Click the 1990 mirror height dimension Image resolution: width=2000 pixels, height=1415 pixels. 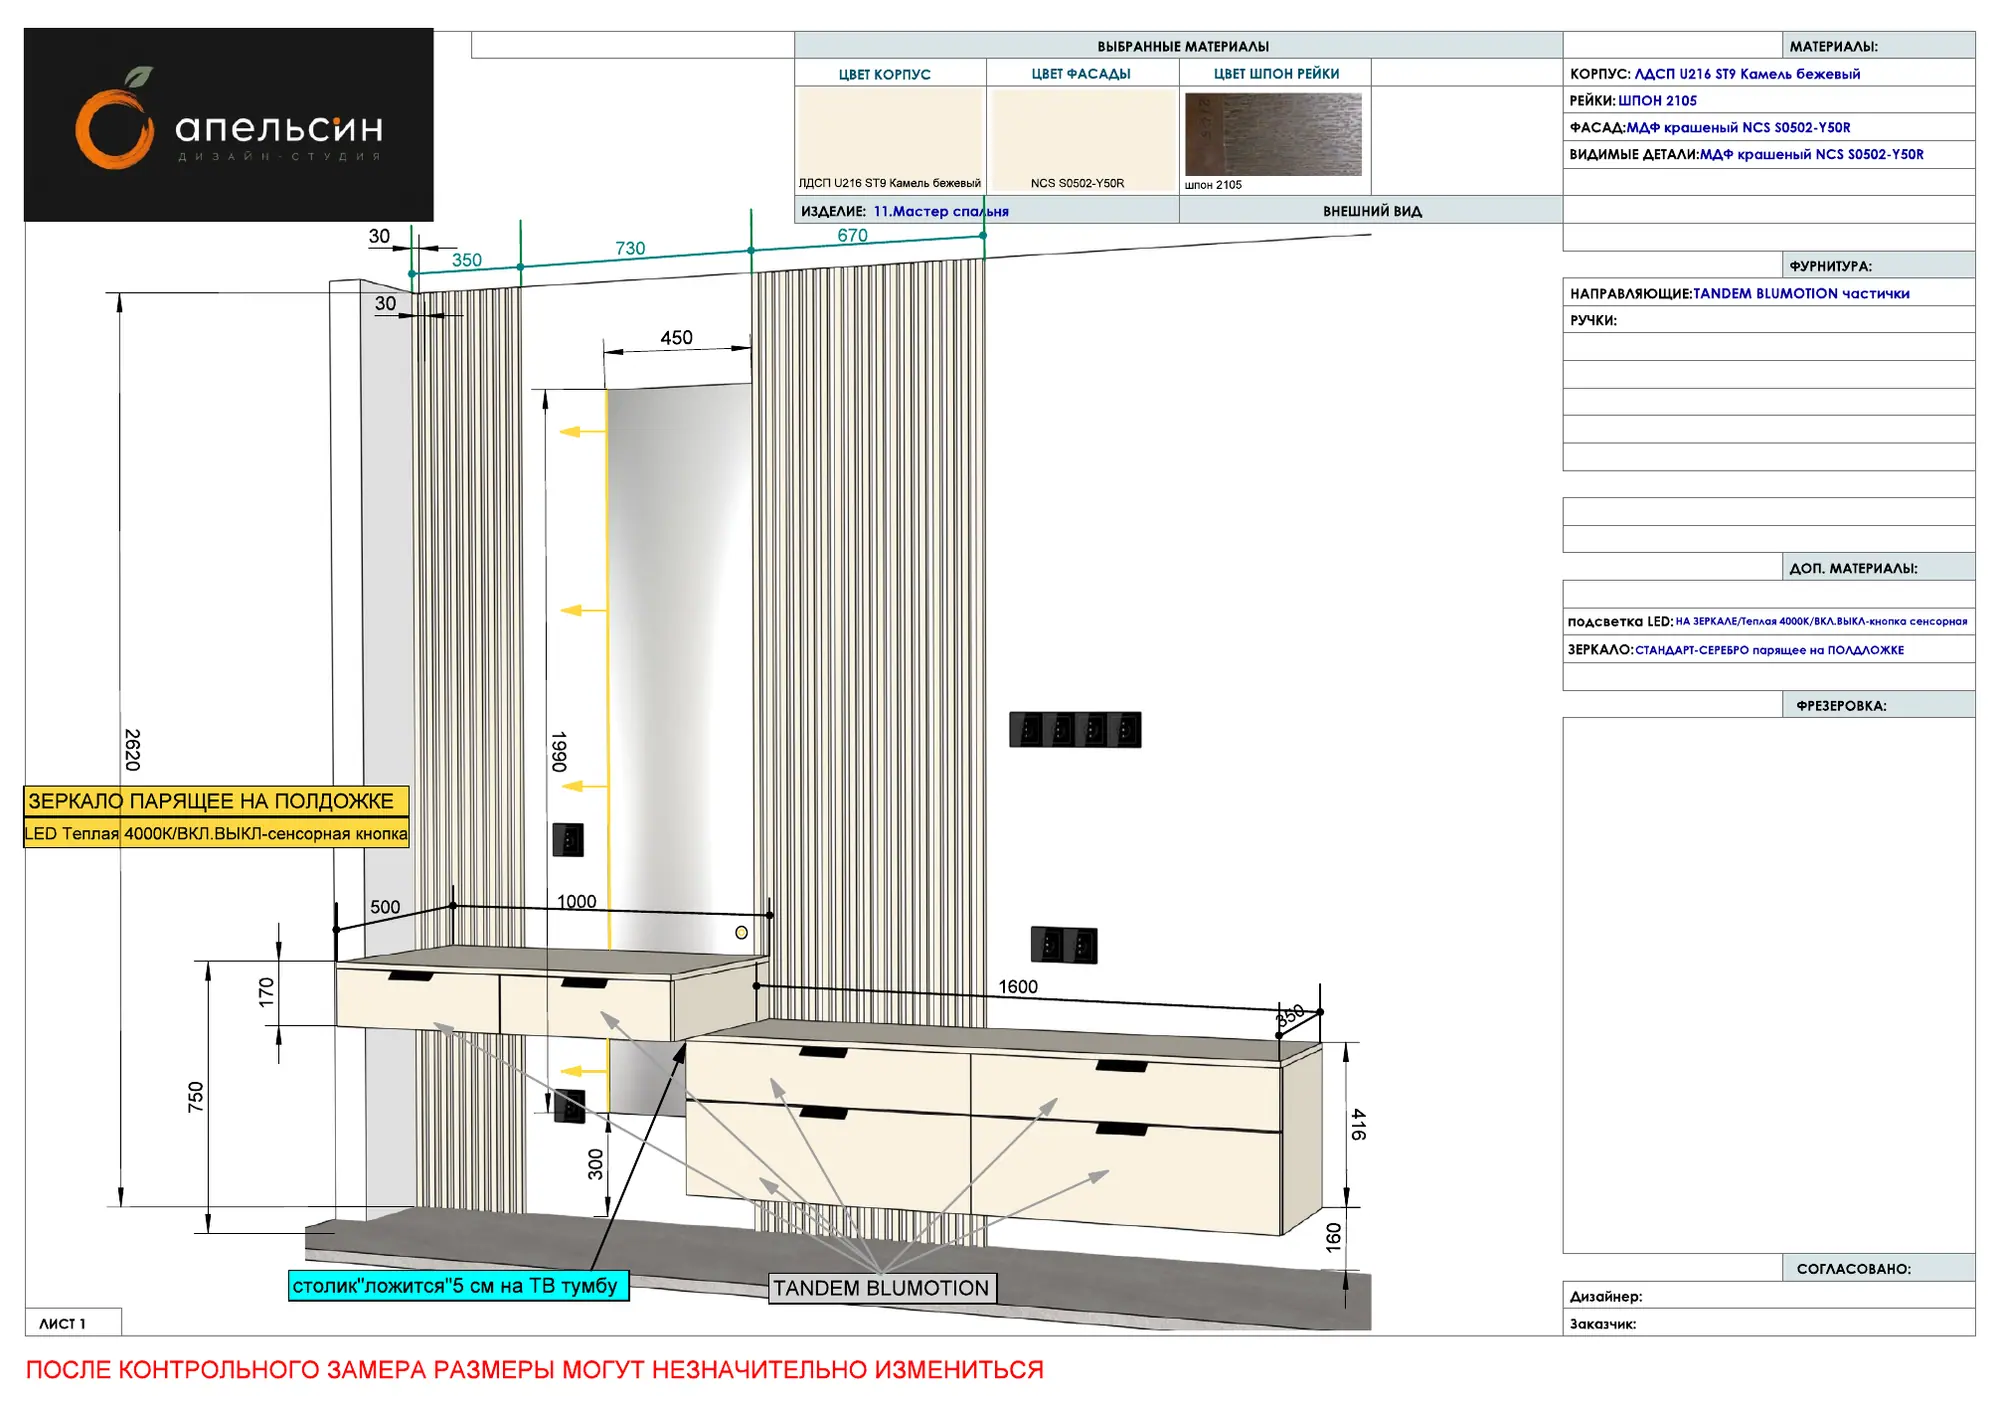click(x=559, y=752)
